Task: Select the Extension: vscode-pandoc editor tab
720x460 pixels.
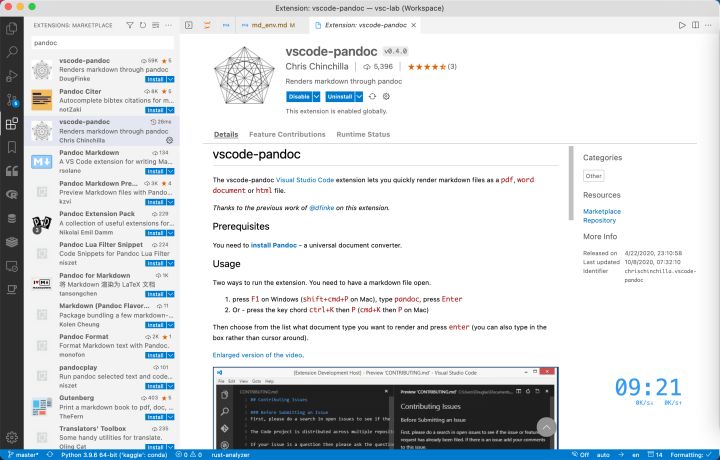Action: [366, 25]
